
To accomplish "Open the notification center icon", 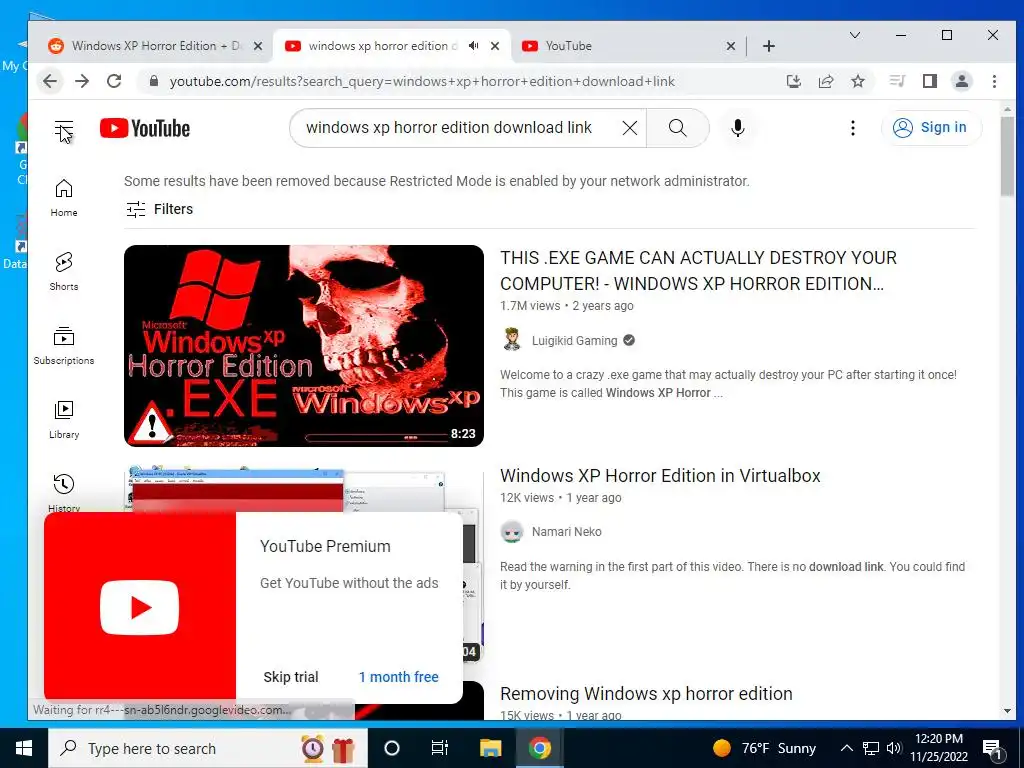I will (993, 749).
